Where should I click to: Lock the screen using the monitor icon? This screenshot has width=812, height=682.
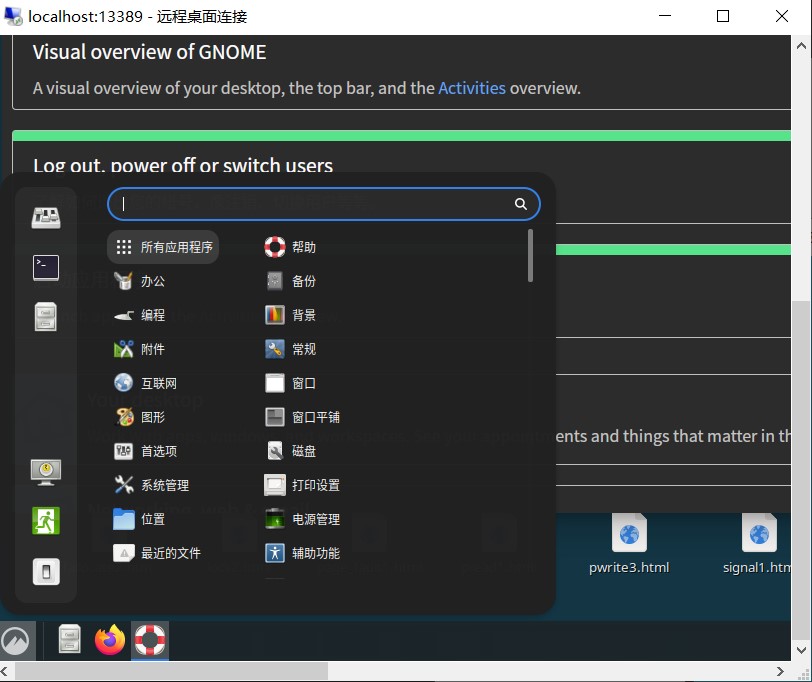[x=46, y=472]
